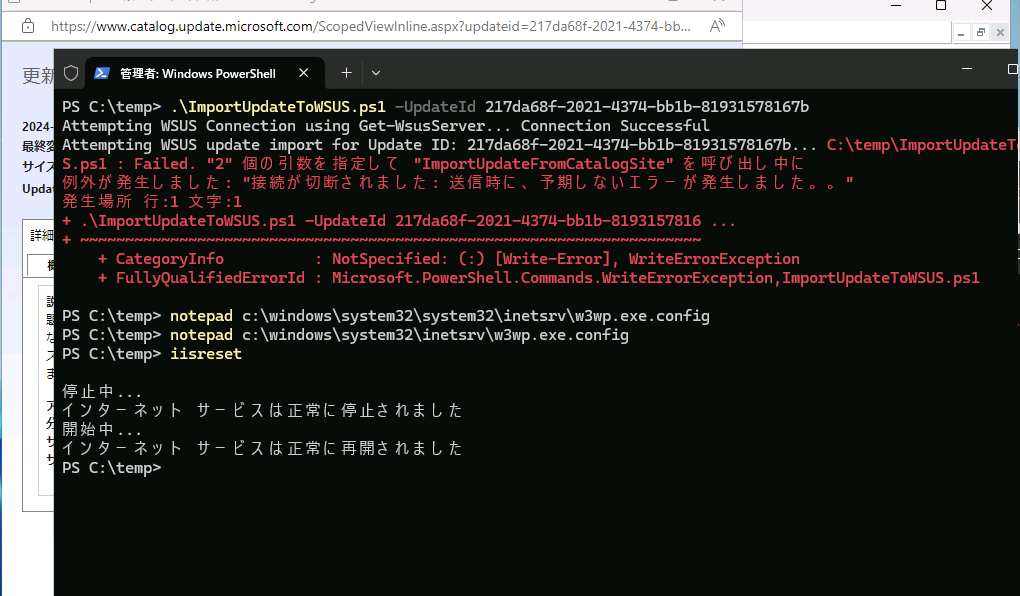This screenshot has height=596, width=1020.
Task: Click the restore icon on the inline update frame
Action: (x=982, y=32)
